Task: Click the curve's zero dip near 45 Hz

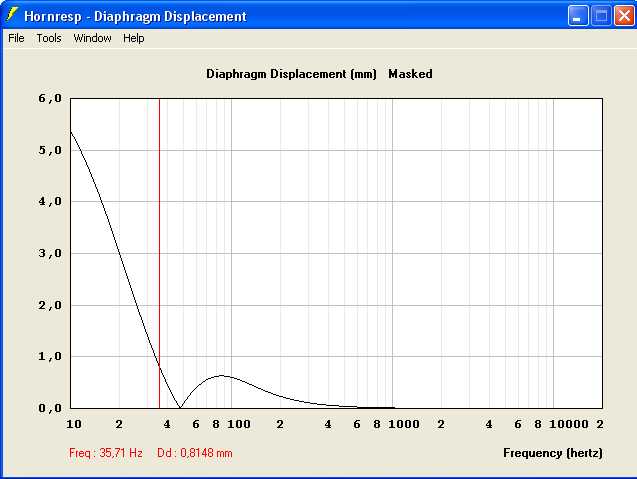Action: (180, 407)
